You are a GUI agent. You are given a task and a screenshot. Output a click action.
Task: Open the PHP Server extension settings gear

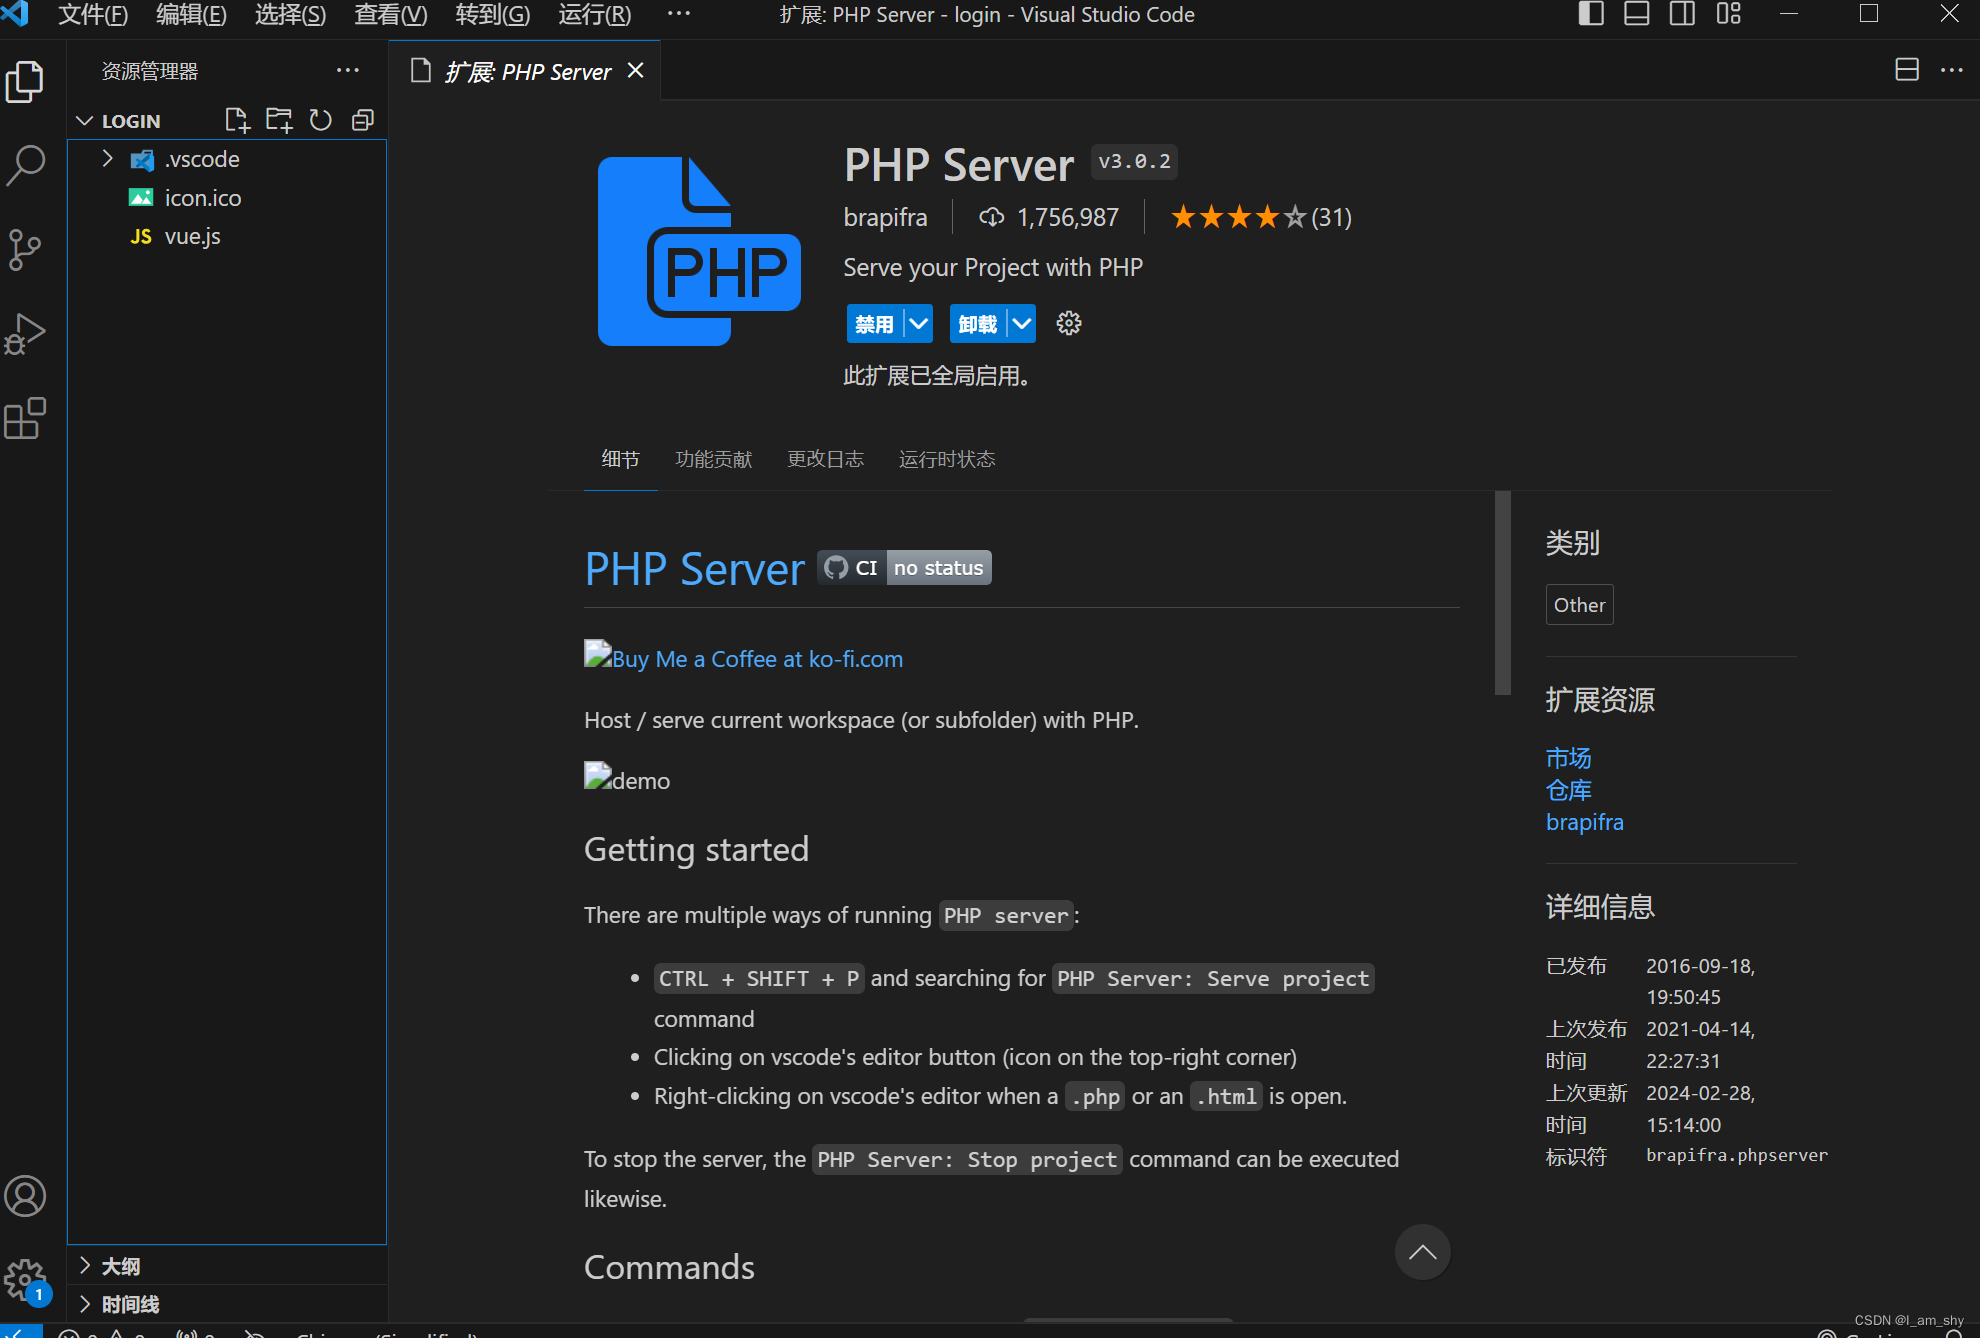(1069, 324)
